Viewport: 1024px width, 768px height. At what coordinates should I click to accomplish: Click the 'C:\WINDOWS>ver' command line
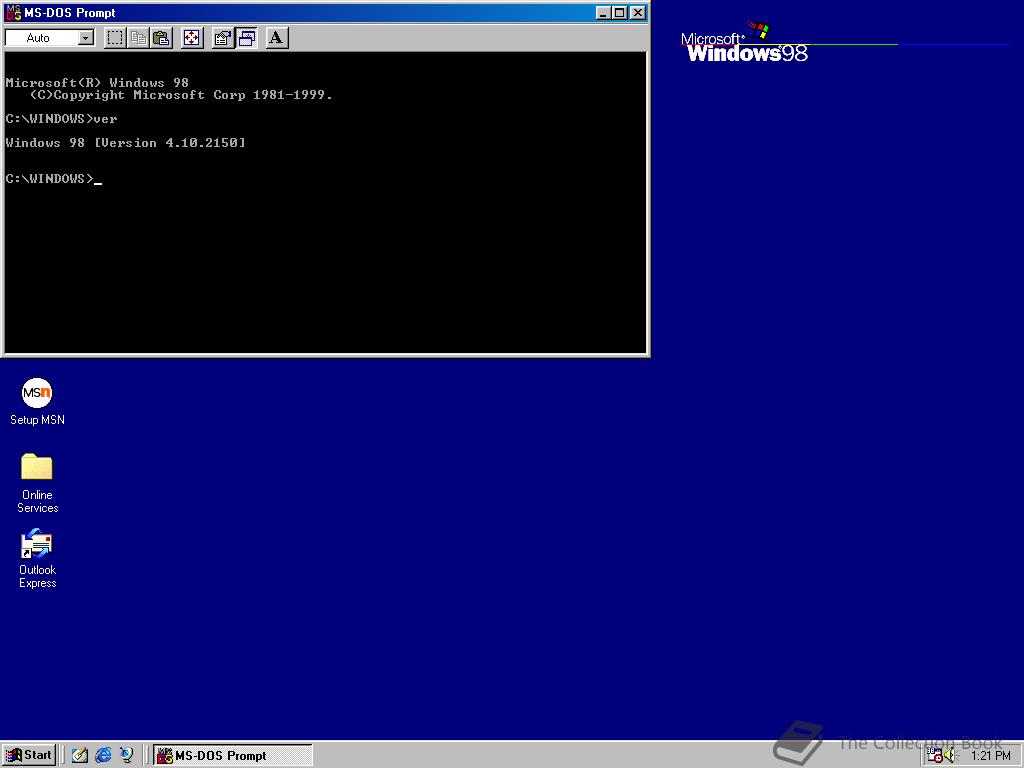61,119
